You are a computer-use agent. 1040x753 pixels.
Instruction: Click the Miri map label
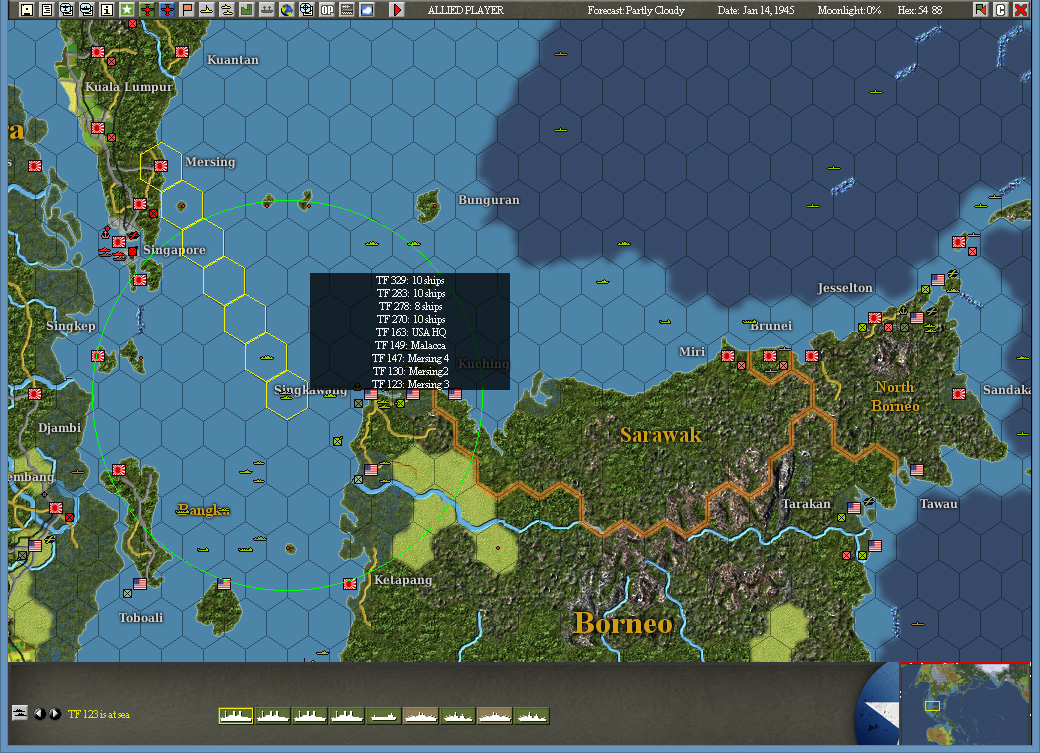click(692, 352)
